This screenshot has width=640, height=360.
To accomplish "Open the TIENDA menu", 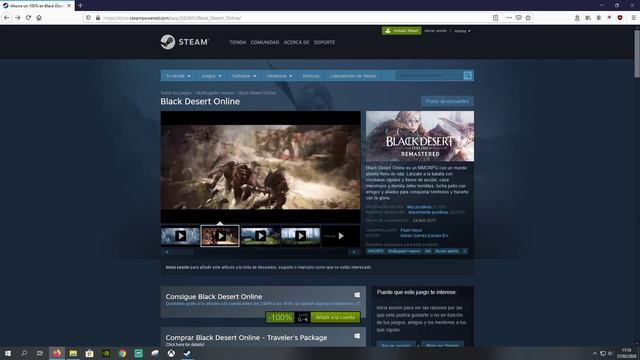I will click(238, 42).
